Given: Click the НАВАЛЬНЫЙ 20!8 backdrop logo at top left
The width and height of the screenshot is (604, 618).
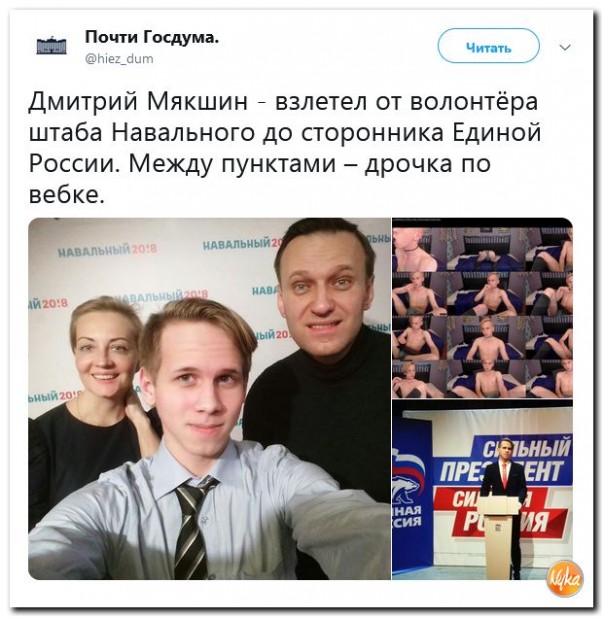Looking at the screenshot, I should [x=107, y=249].
